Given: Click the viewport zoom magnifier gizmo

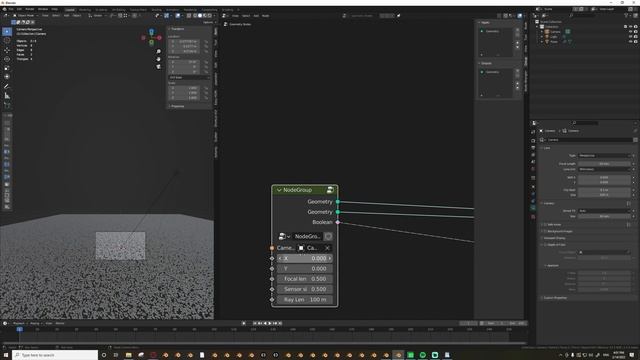Looking at the screenshot, I should [158, 51].
